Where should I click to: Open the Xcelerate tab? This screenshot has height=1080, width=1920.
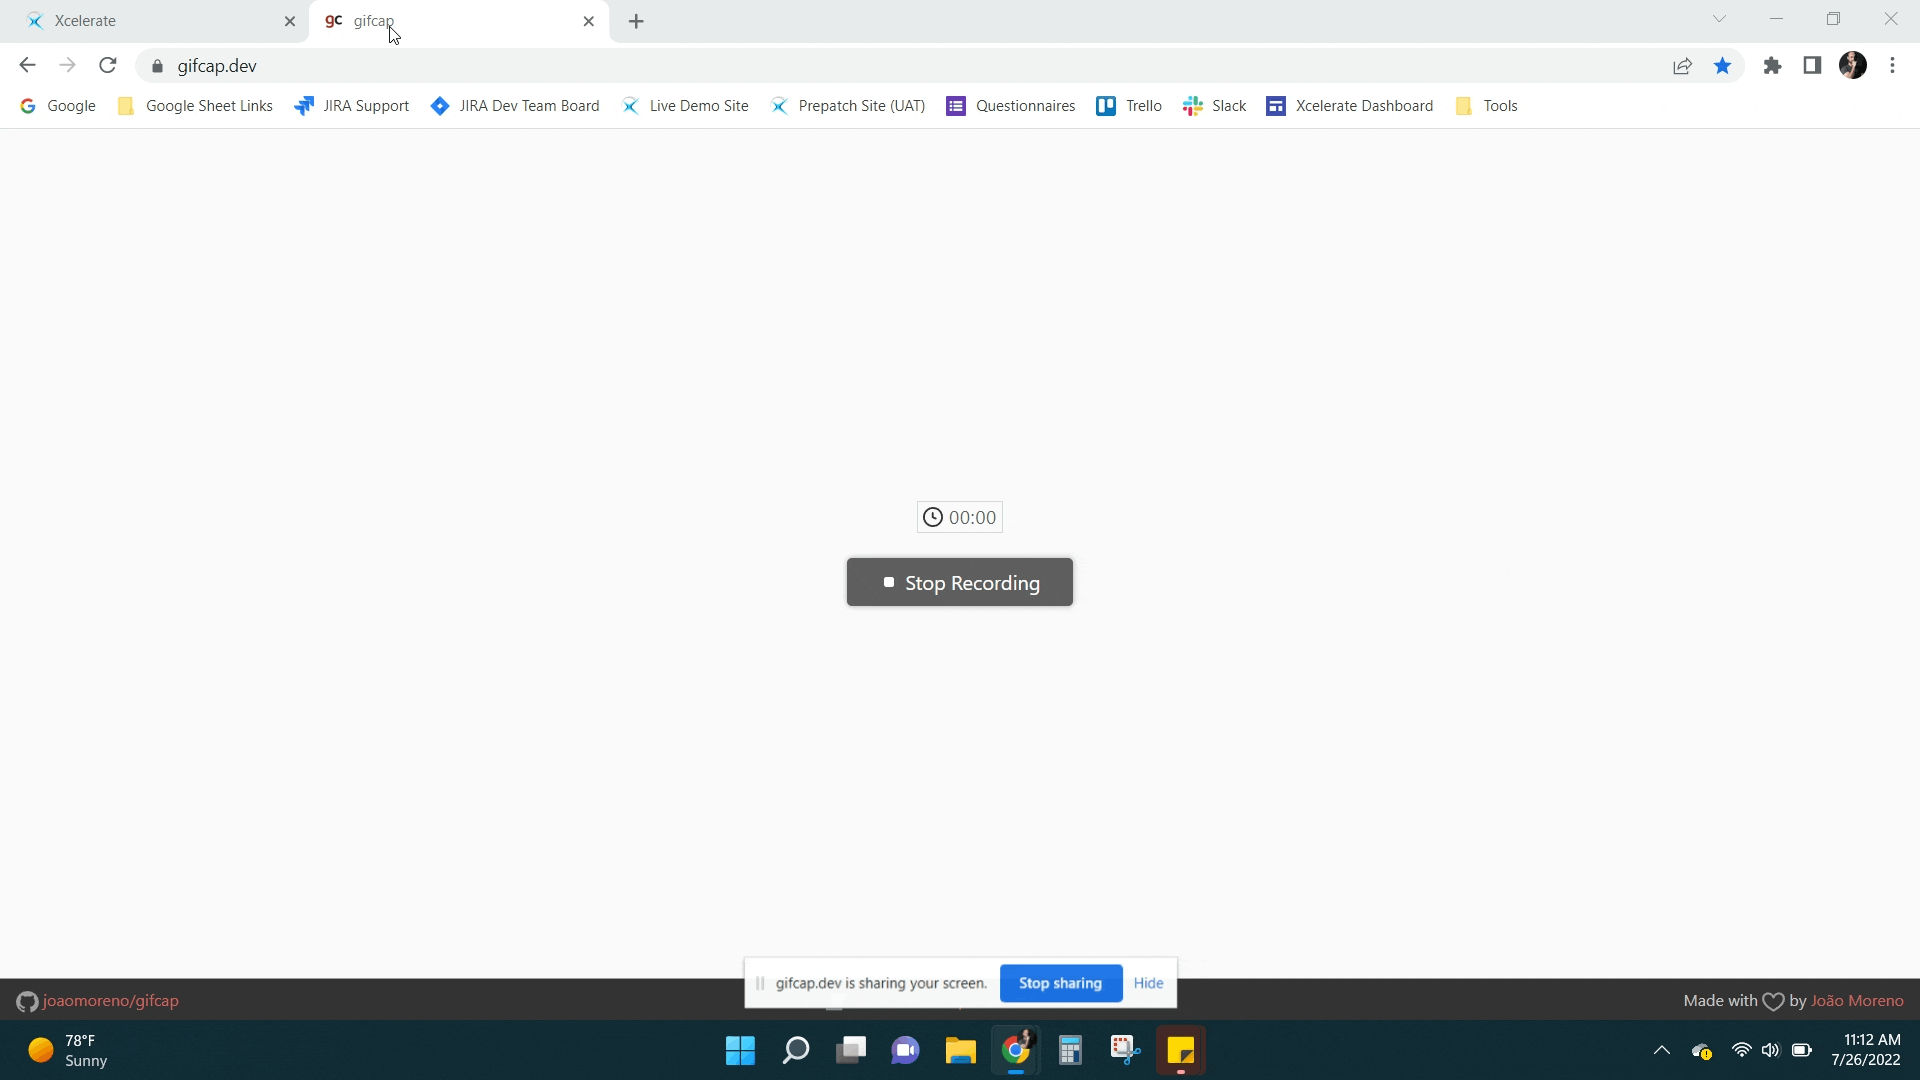tap(149, 20)
